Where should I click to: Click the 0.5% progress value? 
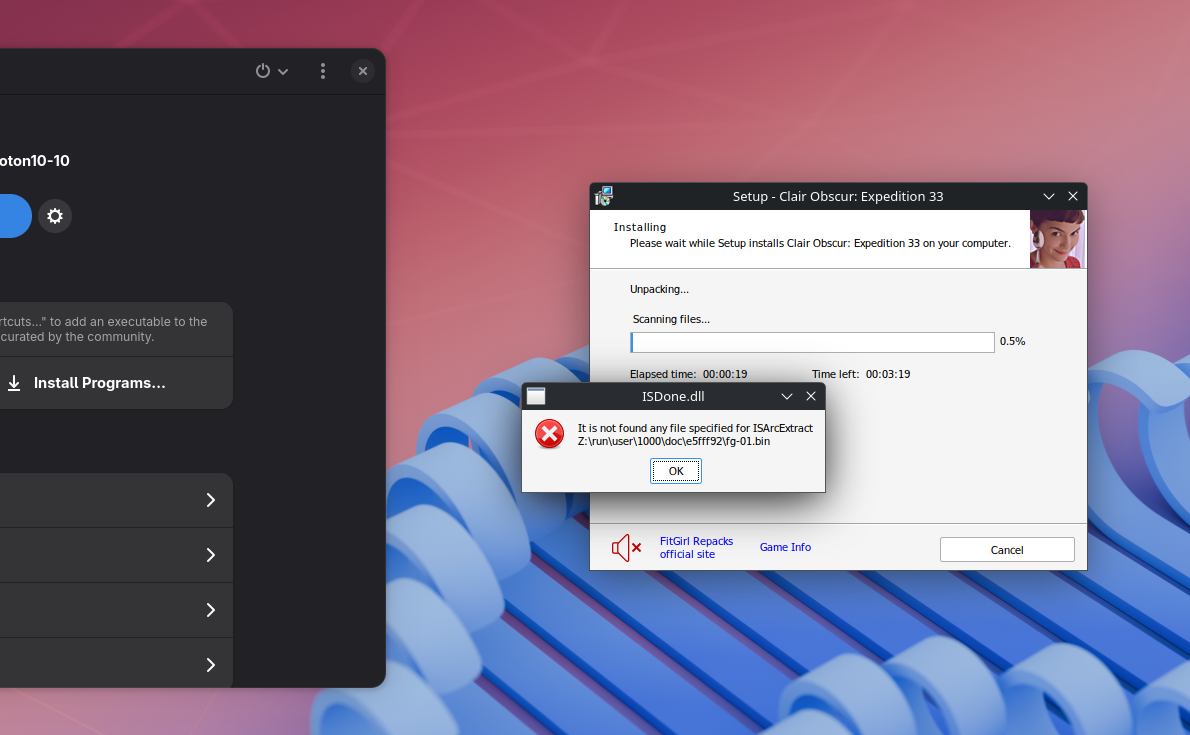(x=1012, y=341)
